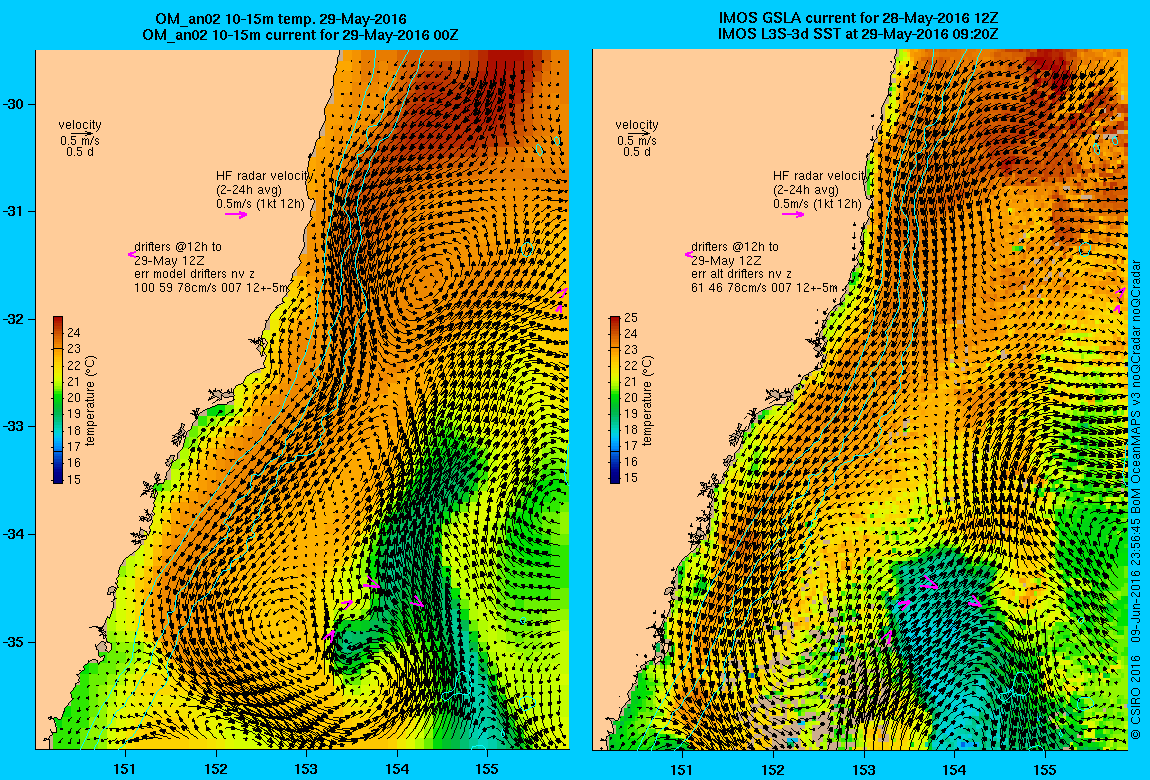This screenshot has height=780, width=1150.
Task: Click '0.5m/s (1kt 12h)' in left panel
Action: 260,204
